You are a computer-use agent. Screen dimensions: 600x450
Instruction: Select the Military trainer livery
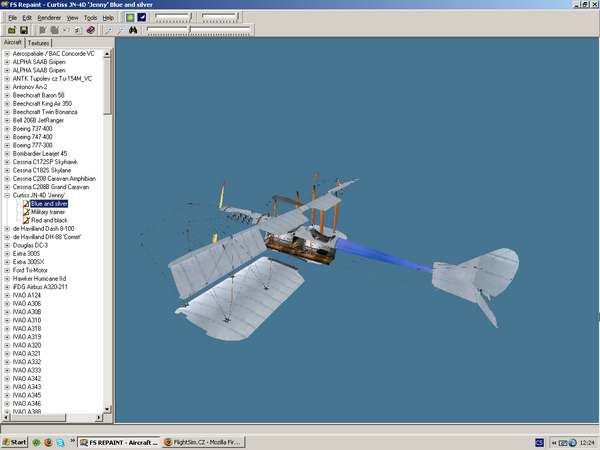48,212
